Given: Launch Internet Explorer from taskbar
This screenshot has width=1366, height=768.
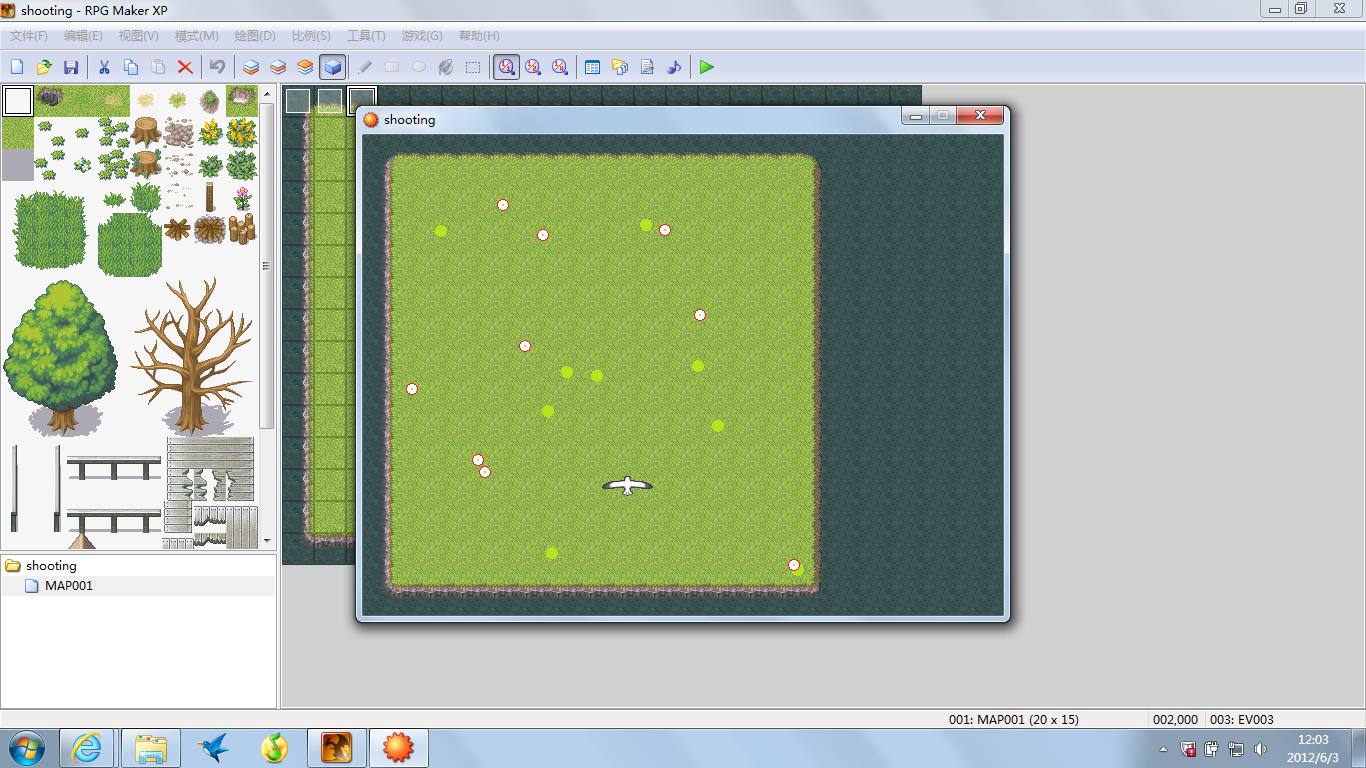Looking at the screenshot, I should pos(87,748).
